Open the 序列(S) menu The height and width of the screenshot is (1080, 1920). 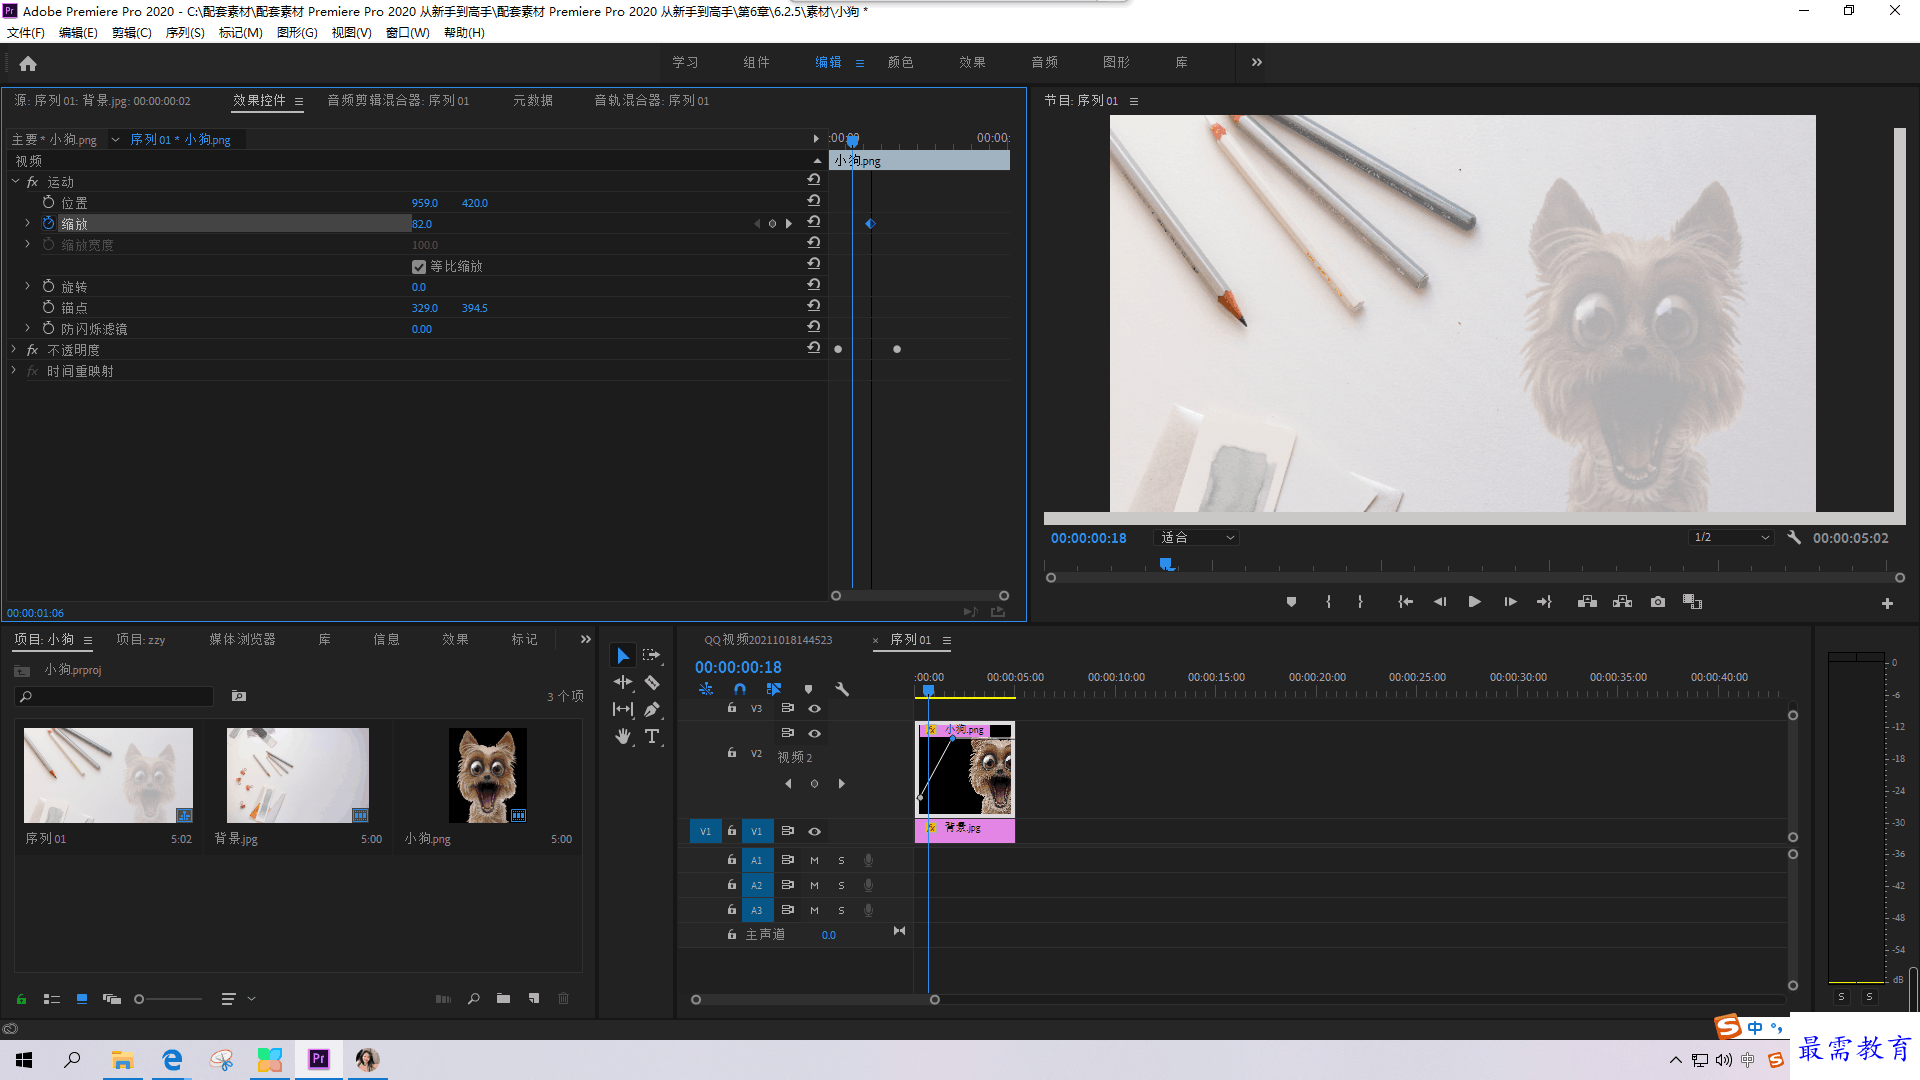(x=185, y=32)
